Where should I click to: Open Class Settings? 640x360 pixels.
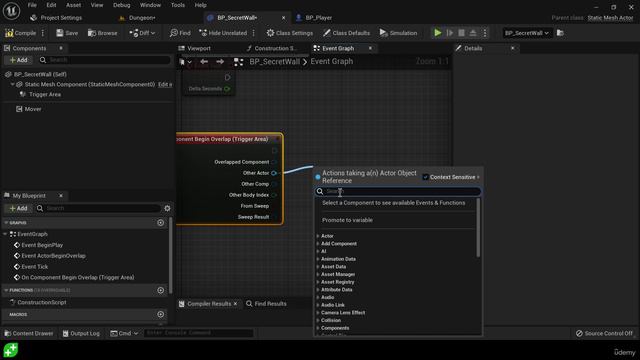coord(290,33)
